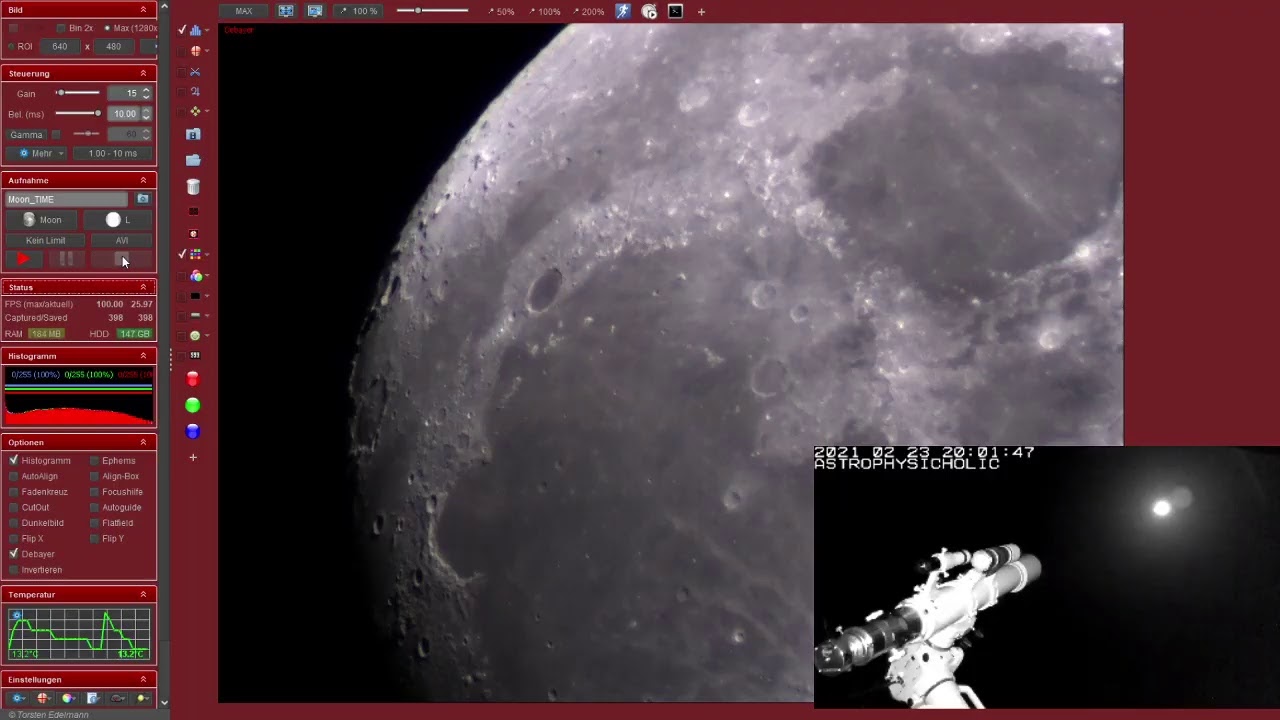Open the capture folder icon
This screenshot has height=720, width=1280.
[x=194, y=160]
